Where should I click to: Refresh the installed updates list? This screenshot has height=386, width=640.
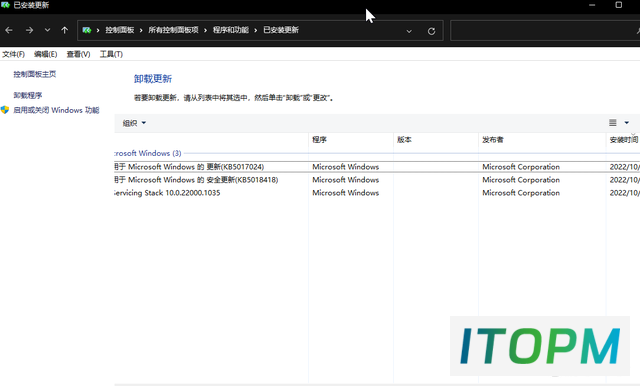point(431,31)
